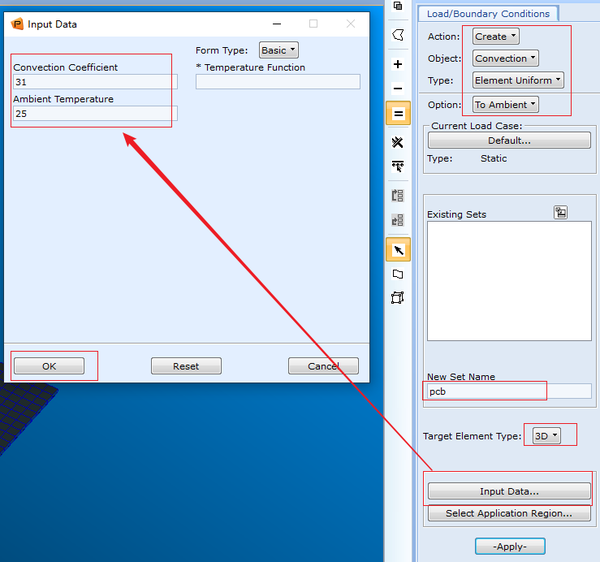Screen dimensions: 600x562
Task: Select the polygon pick tool in the toolbar
Action: coord(398,35)
